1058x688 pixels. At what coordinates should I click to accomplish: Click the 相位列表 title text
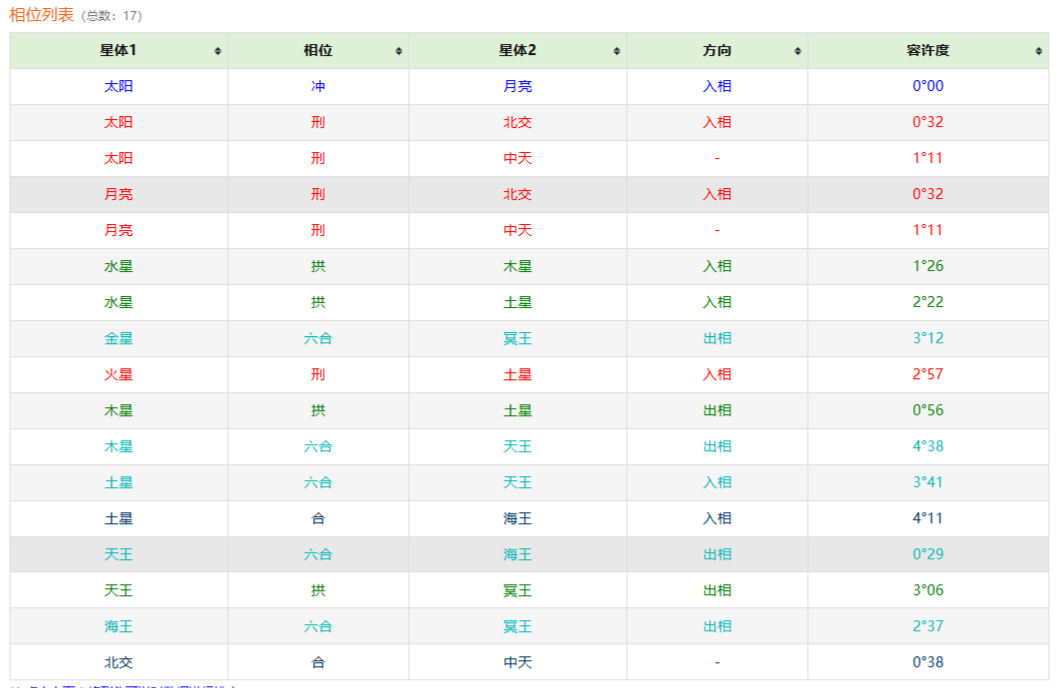coord(41,15)
